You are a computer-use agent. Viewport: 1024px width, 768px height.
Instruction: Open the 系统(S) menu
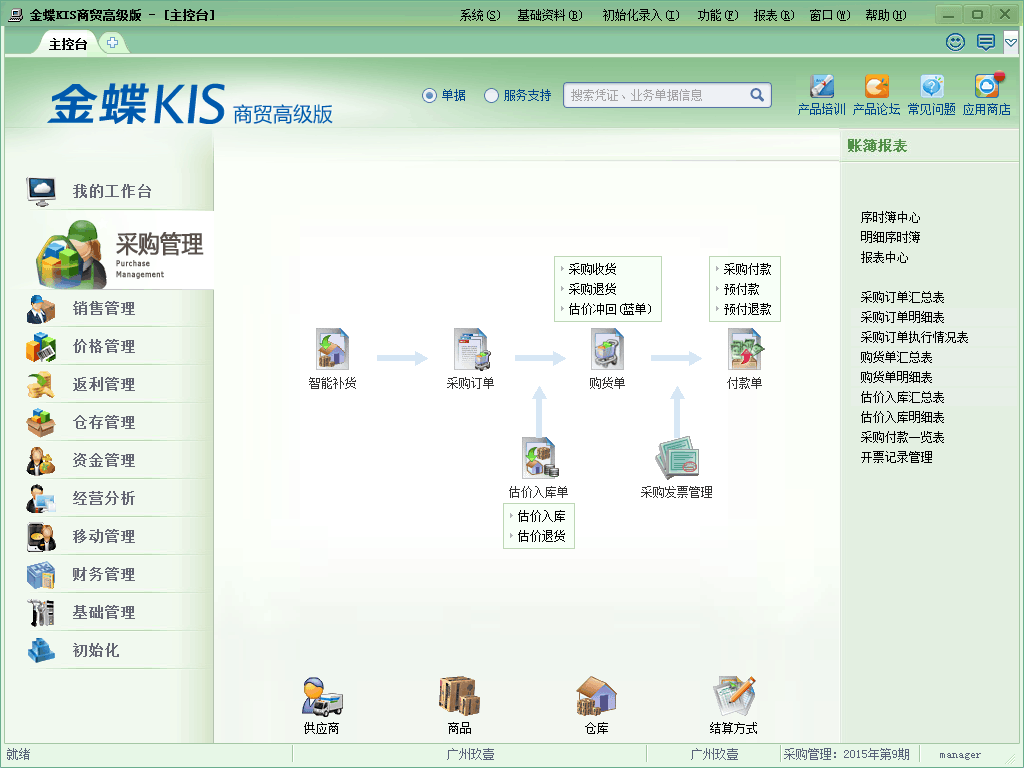479,15
